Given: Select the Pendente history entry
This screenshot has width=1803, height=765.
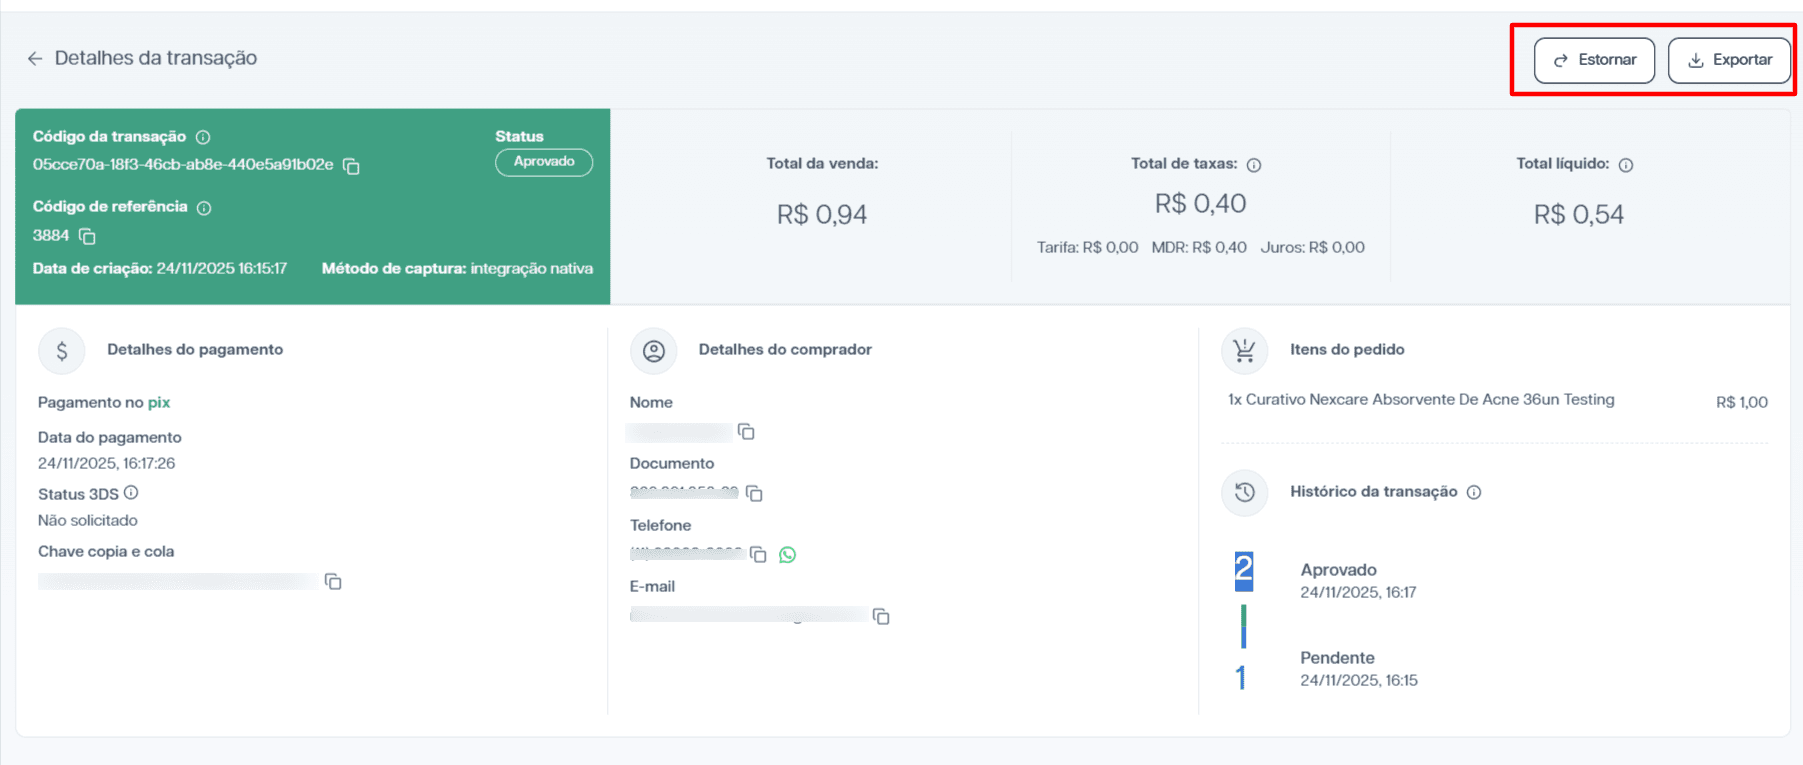Looking at the screenshot, I should (x=1359, y=668).
